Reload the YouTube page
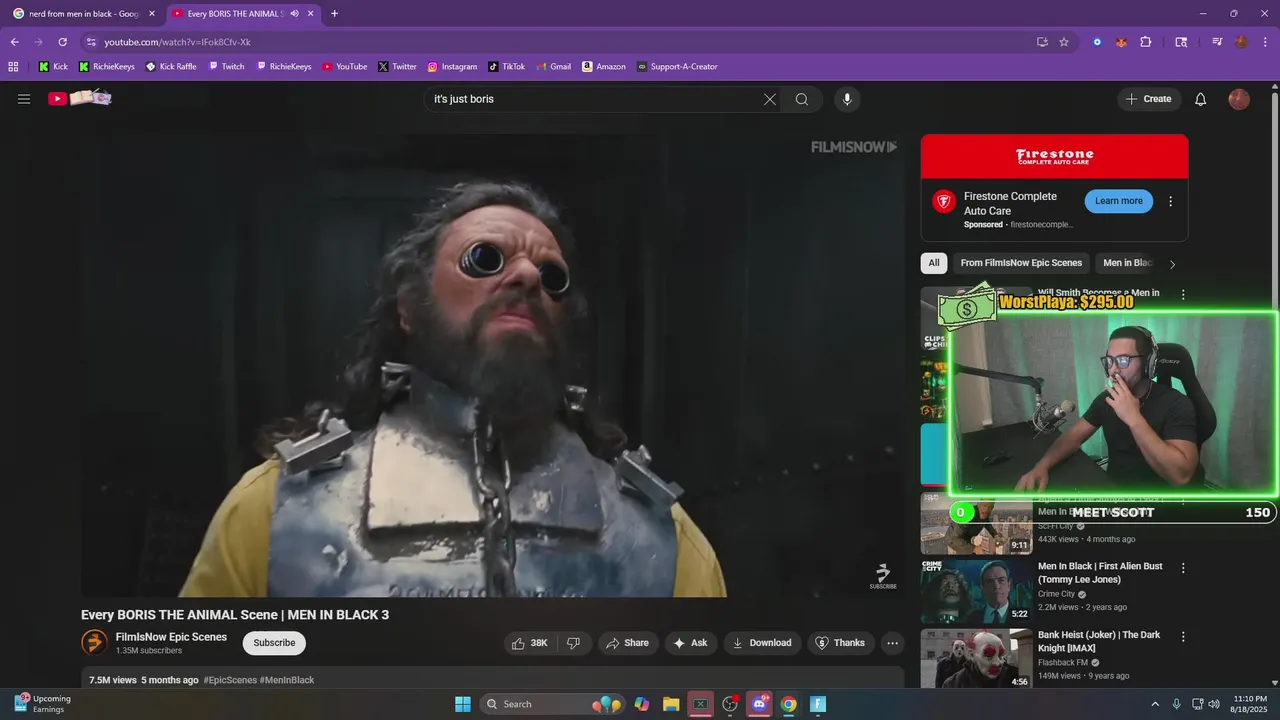The image size is (1280, 720). [62, 42]
